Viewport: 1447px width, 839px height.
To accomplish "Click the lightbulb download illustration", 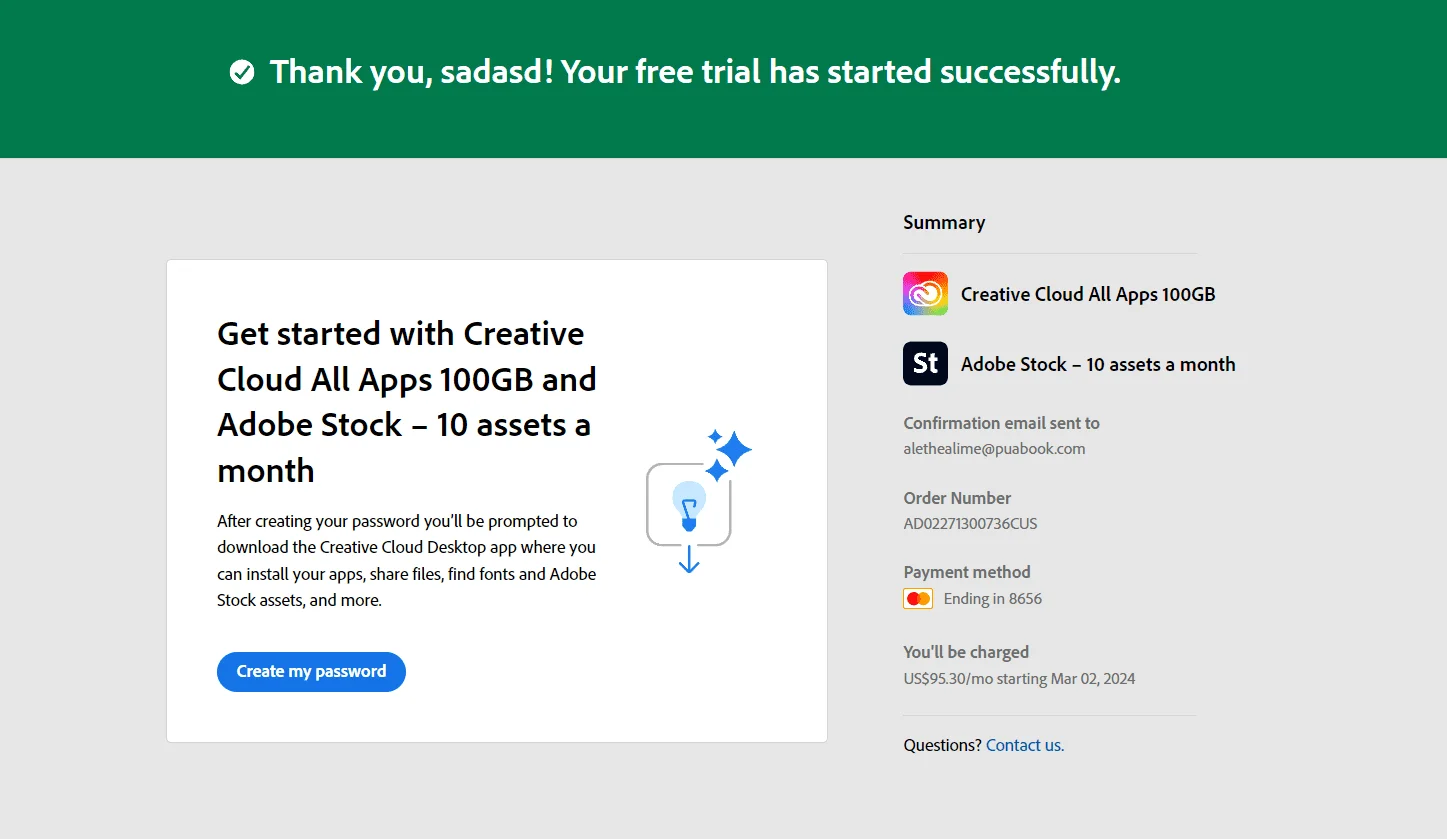I will pos(698,501).
